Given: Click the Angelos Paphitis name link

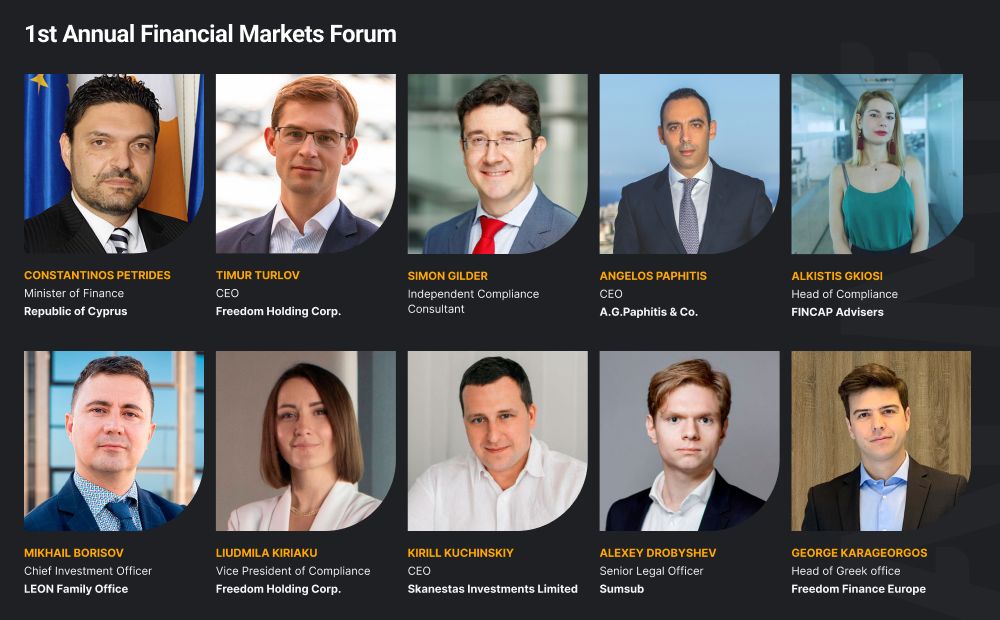Looking at the screenshot, I should tap(653, 275).
